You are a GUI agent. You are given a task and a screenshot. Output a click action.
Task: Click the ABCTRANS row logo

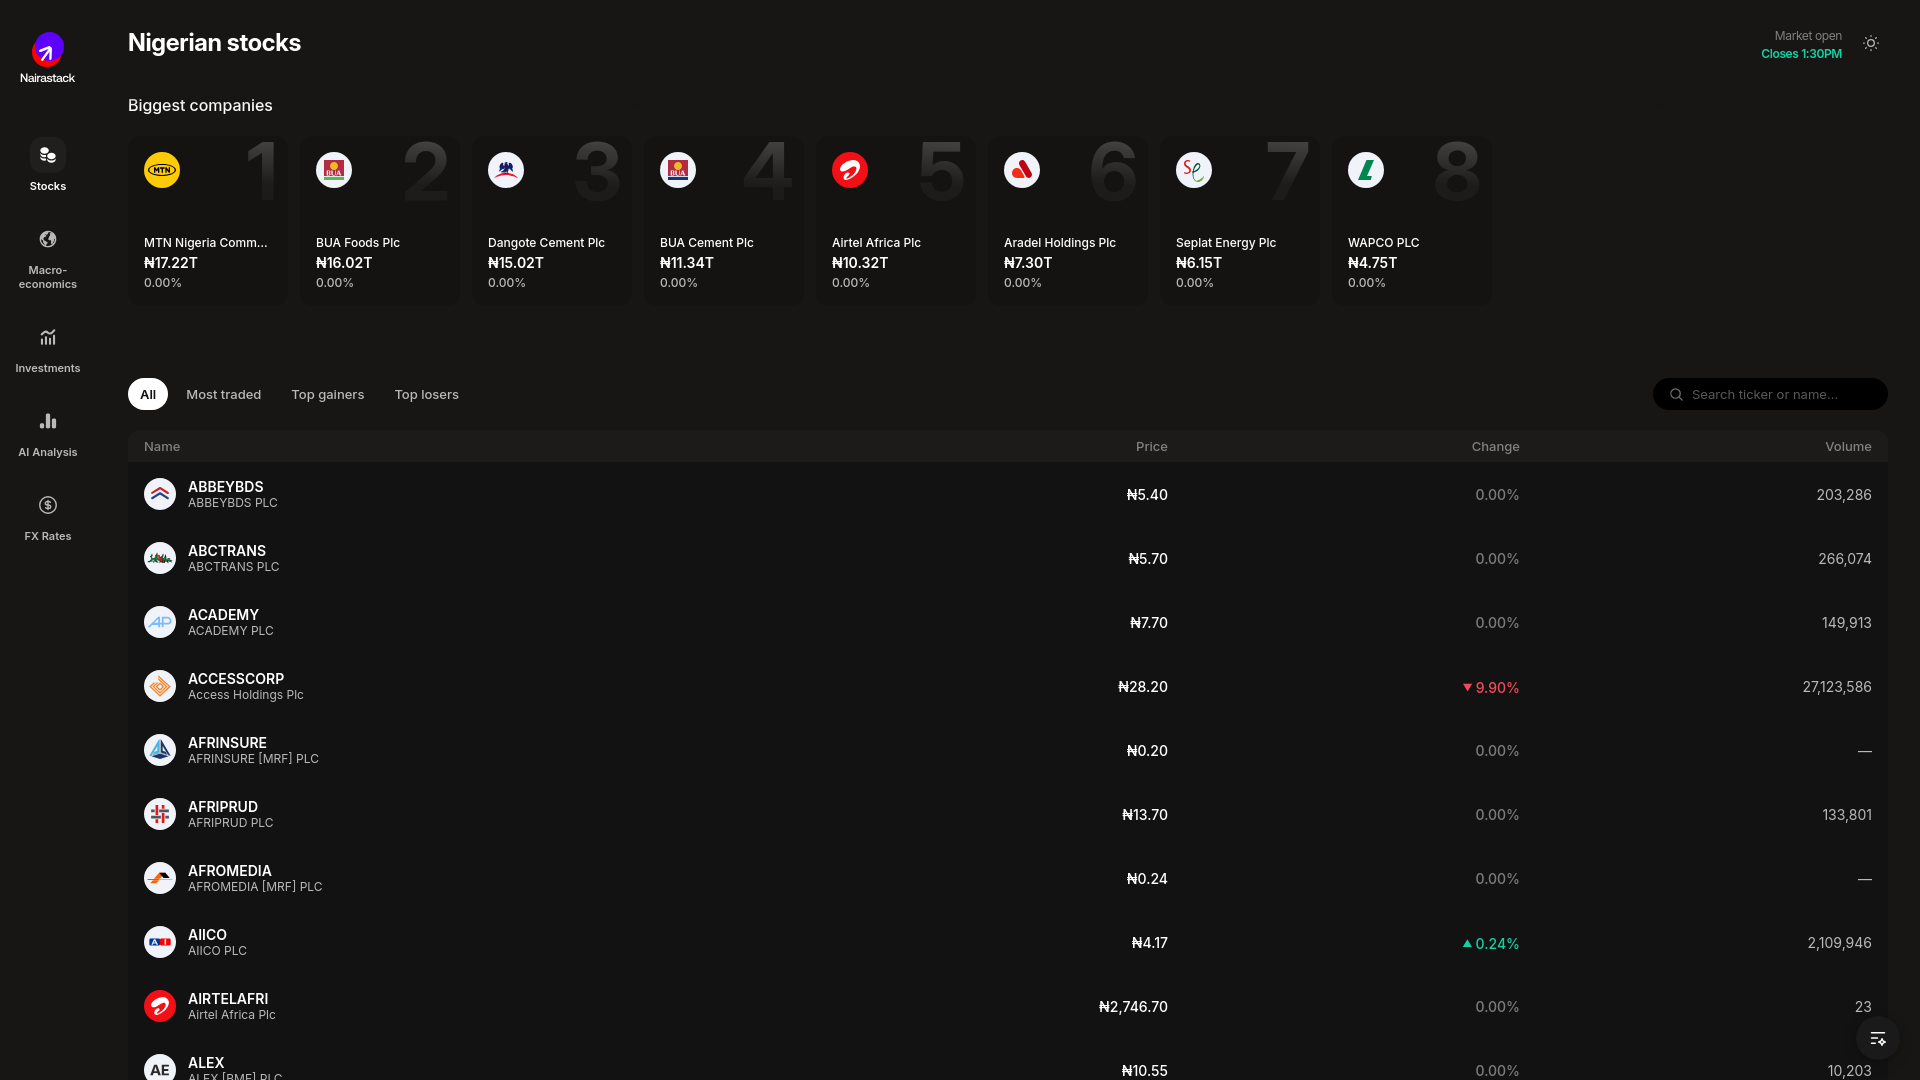pyautogui.click(x=160, y=558)
